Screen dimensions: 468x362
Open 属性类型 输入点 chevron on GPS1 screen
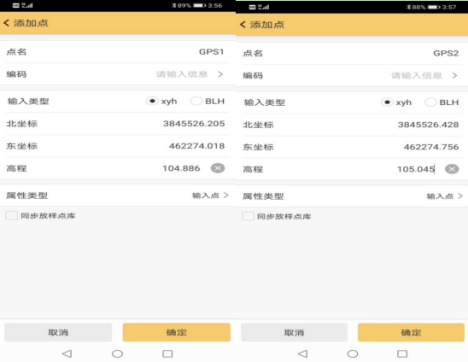point(226,195)
